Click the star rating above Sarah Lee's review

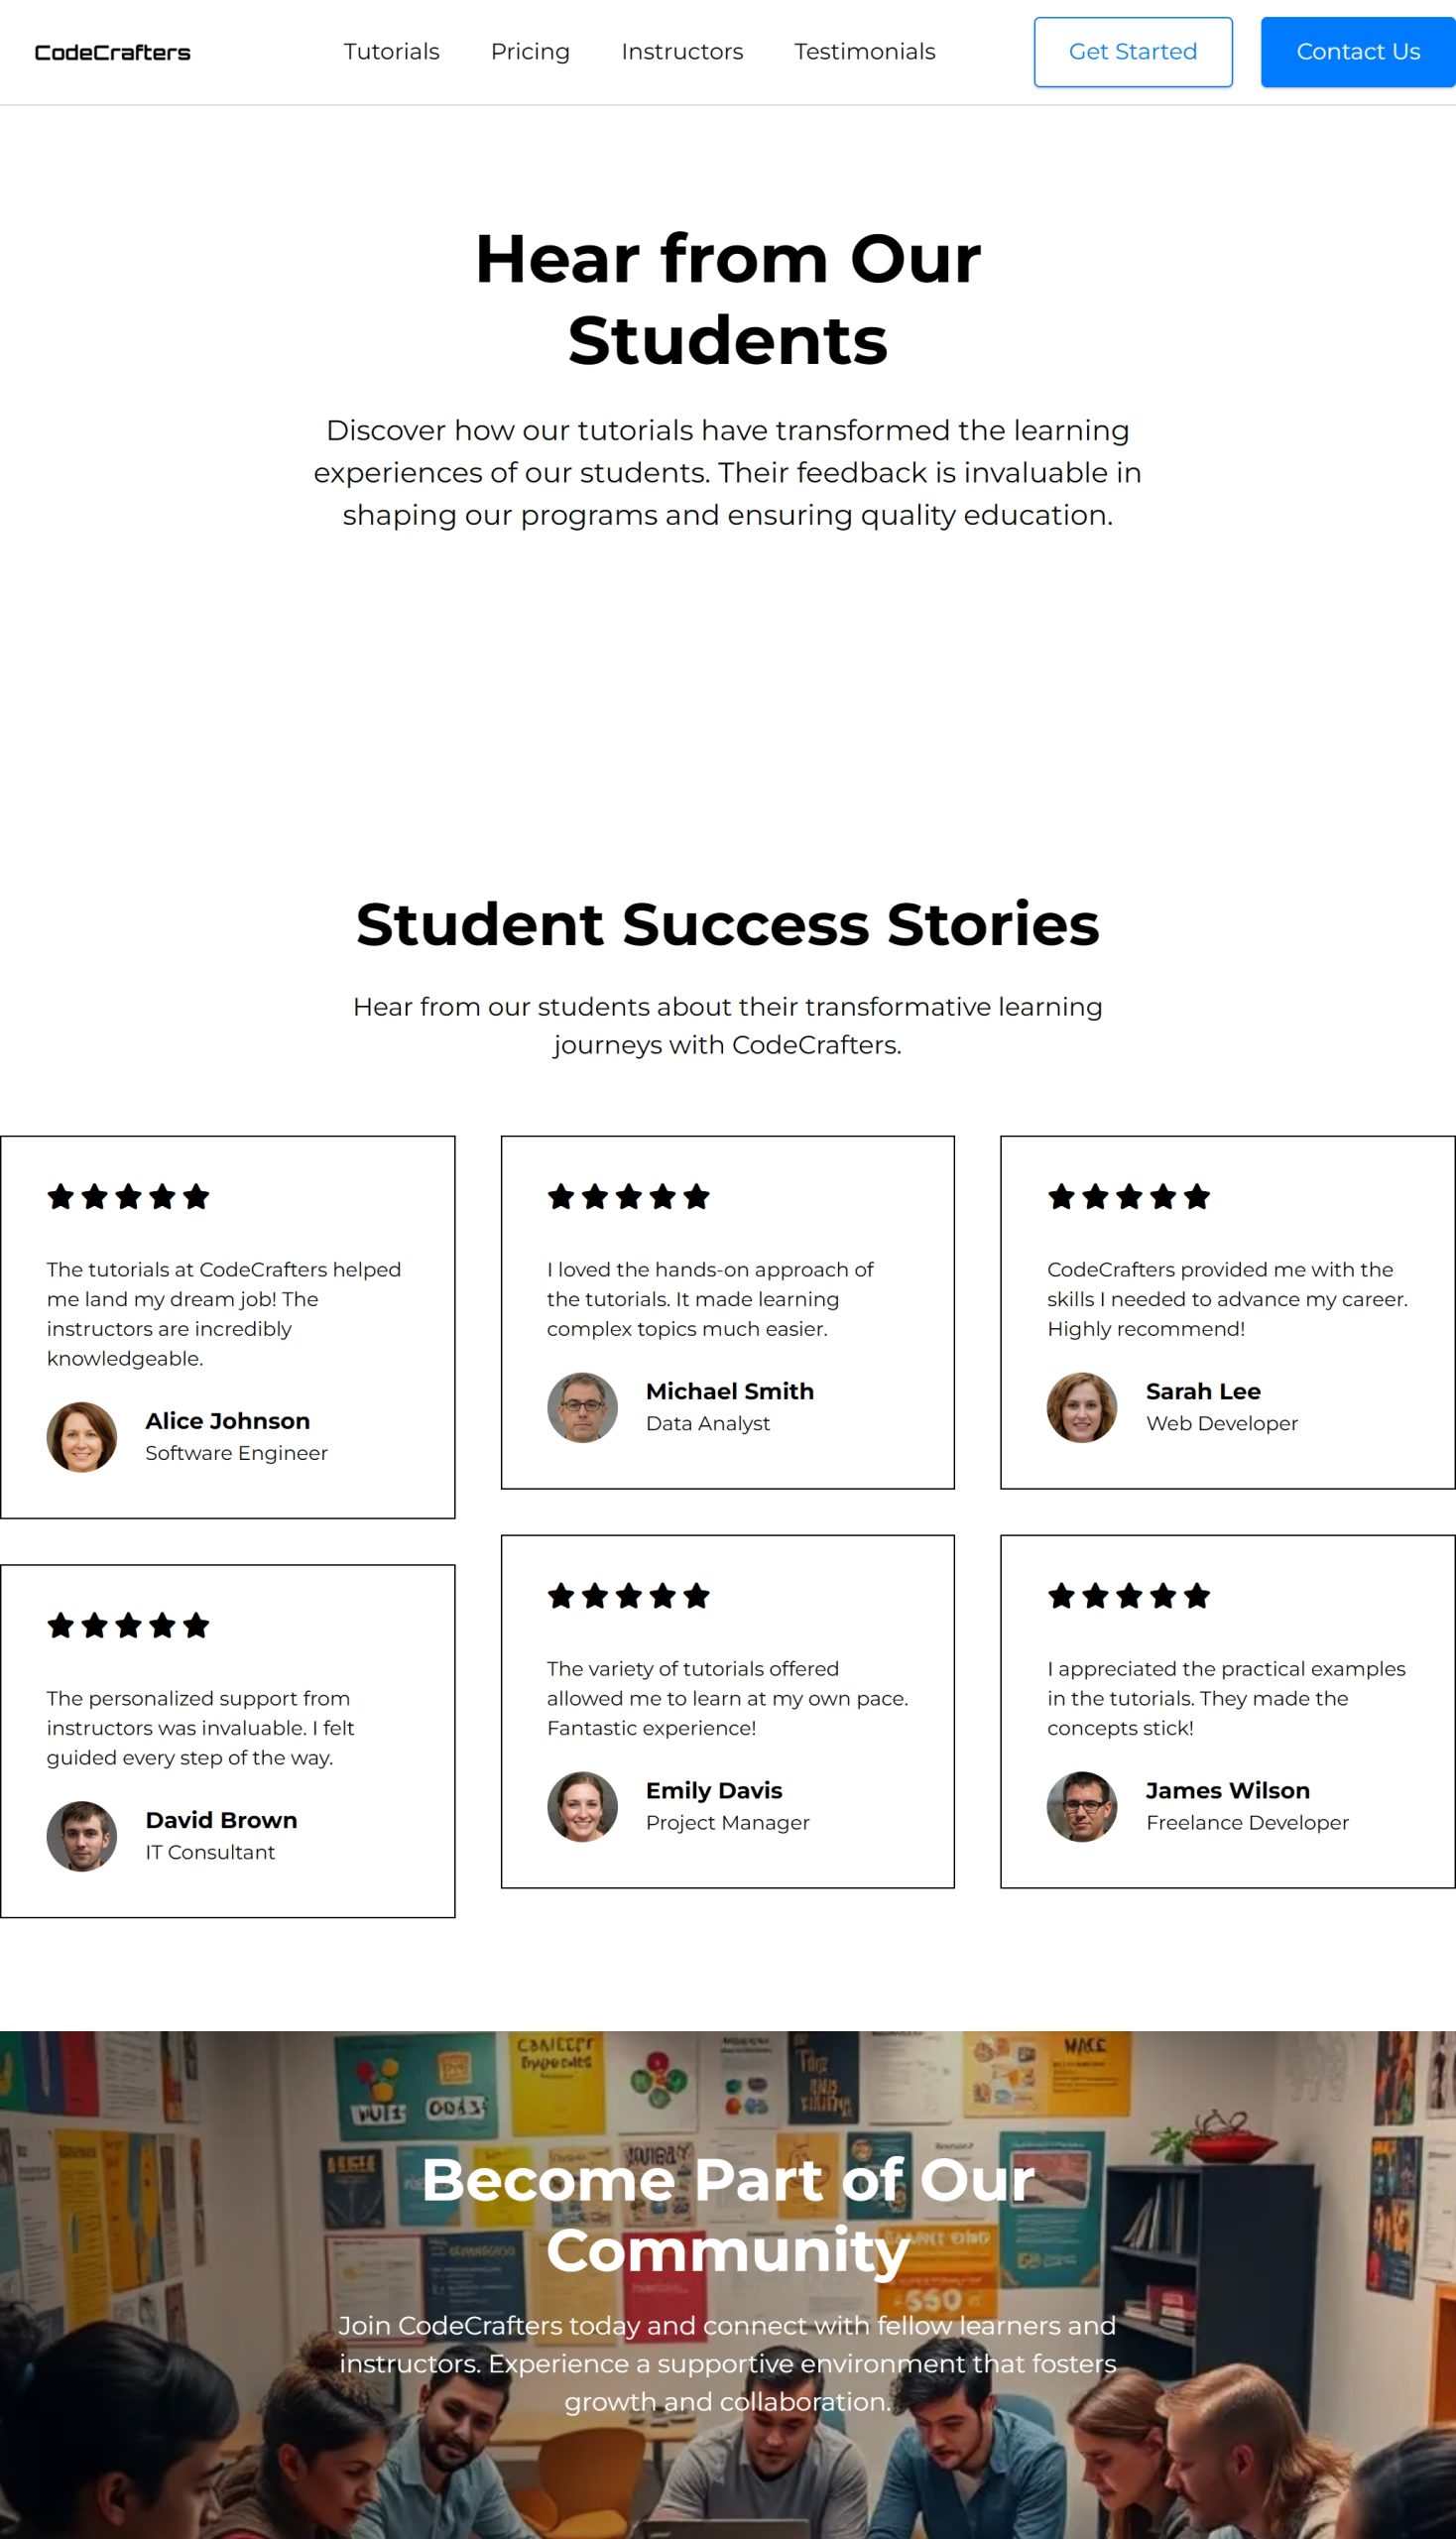click(x=1129, y=1196)
